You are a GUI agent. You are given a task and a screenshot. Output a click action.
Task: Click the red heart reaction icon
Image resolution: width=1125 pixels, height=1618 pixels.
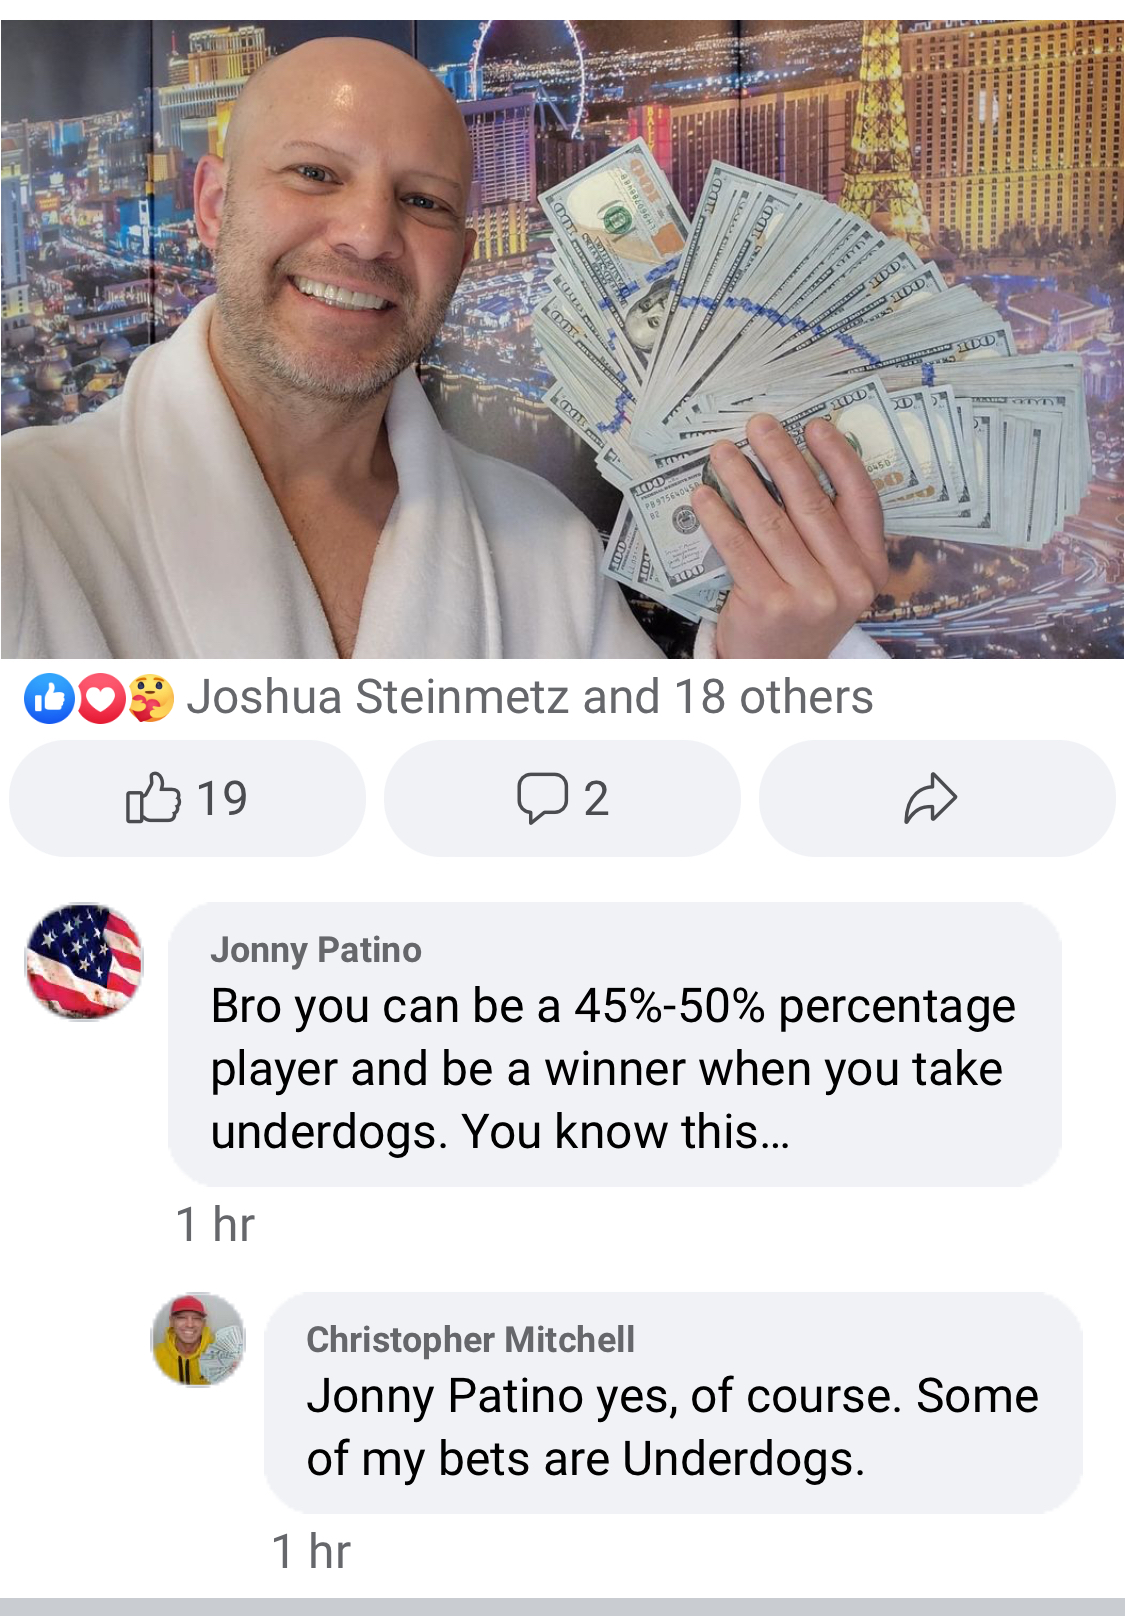click(x=100, y=698)
